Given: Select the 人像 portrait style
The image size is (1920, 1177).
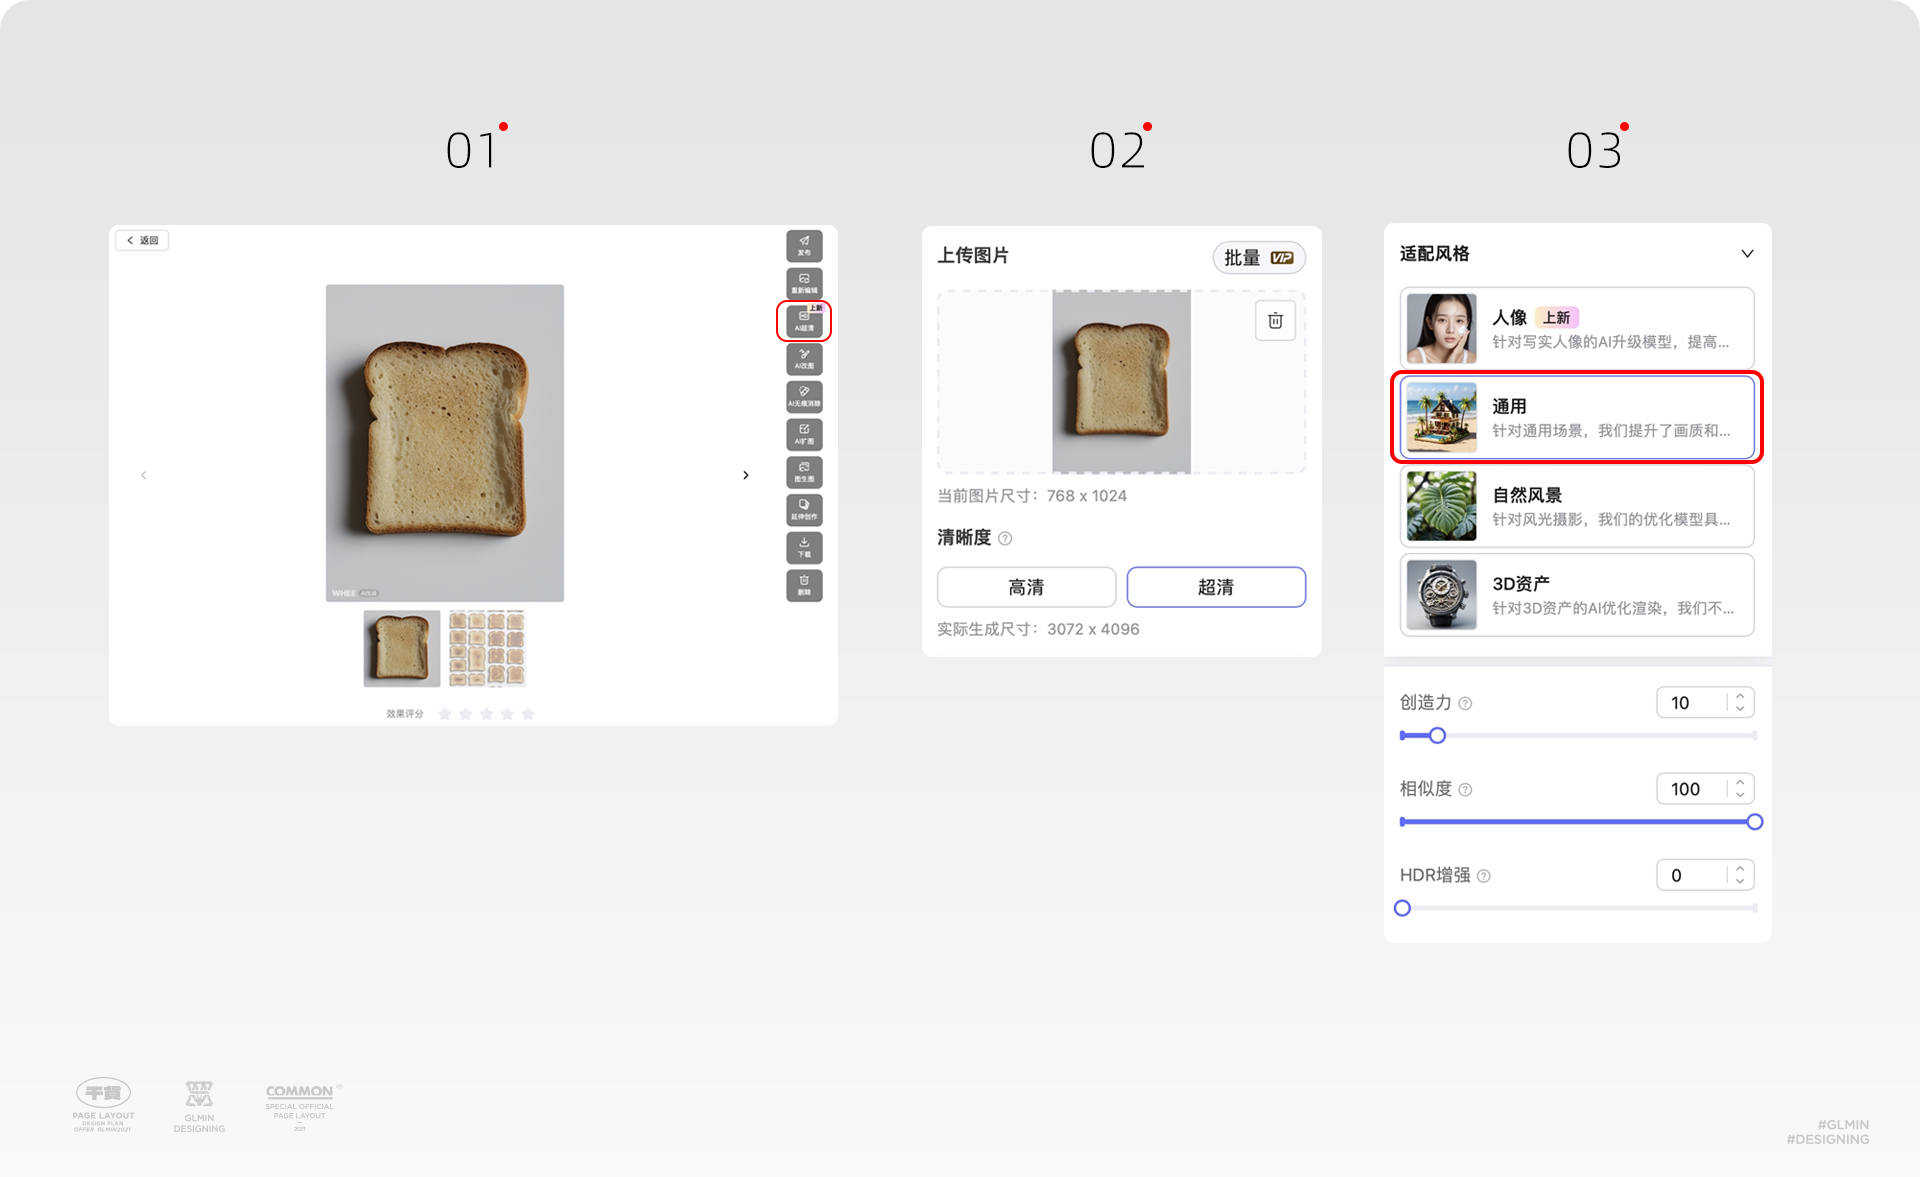Looking at the screenshot, I should tap(1577, 328).
